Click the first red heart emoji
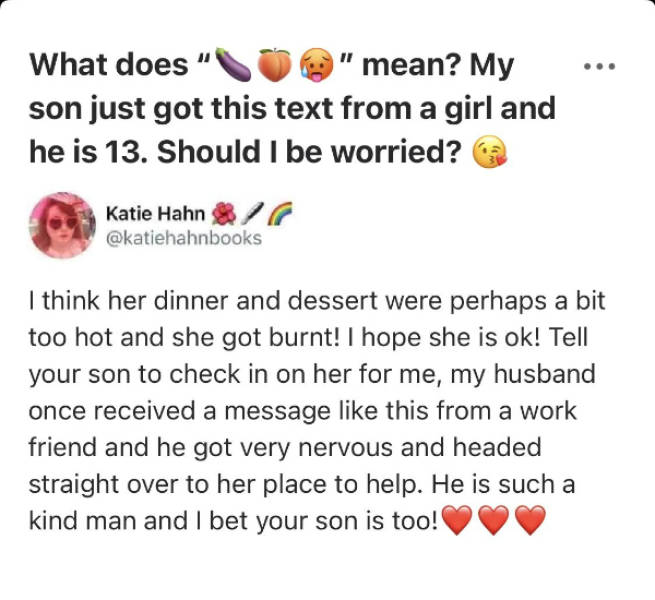655x600 pixels. tap(456, 523)
